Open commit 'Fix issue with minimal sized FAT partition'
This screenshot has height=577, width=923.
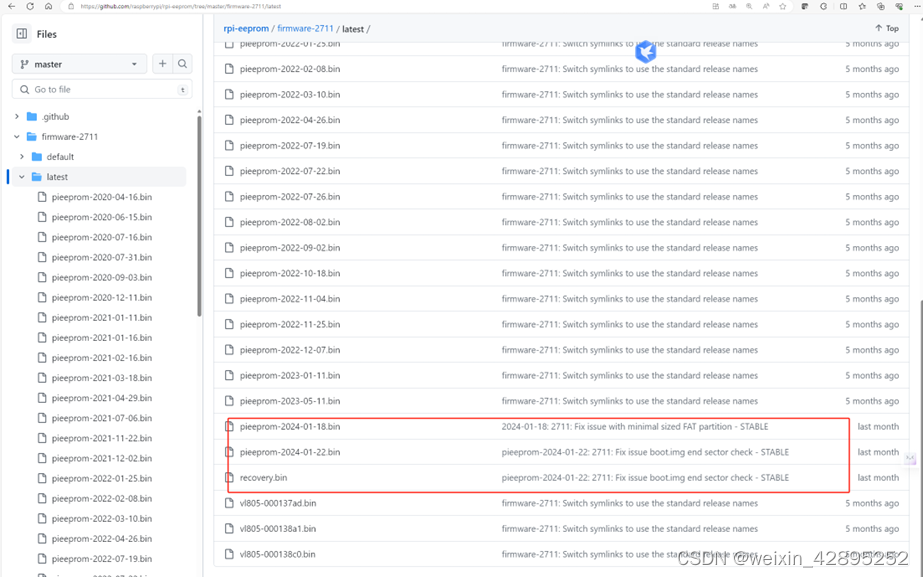pyautogui.click(x=635, y=426)
